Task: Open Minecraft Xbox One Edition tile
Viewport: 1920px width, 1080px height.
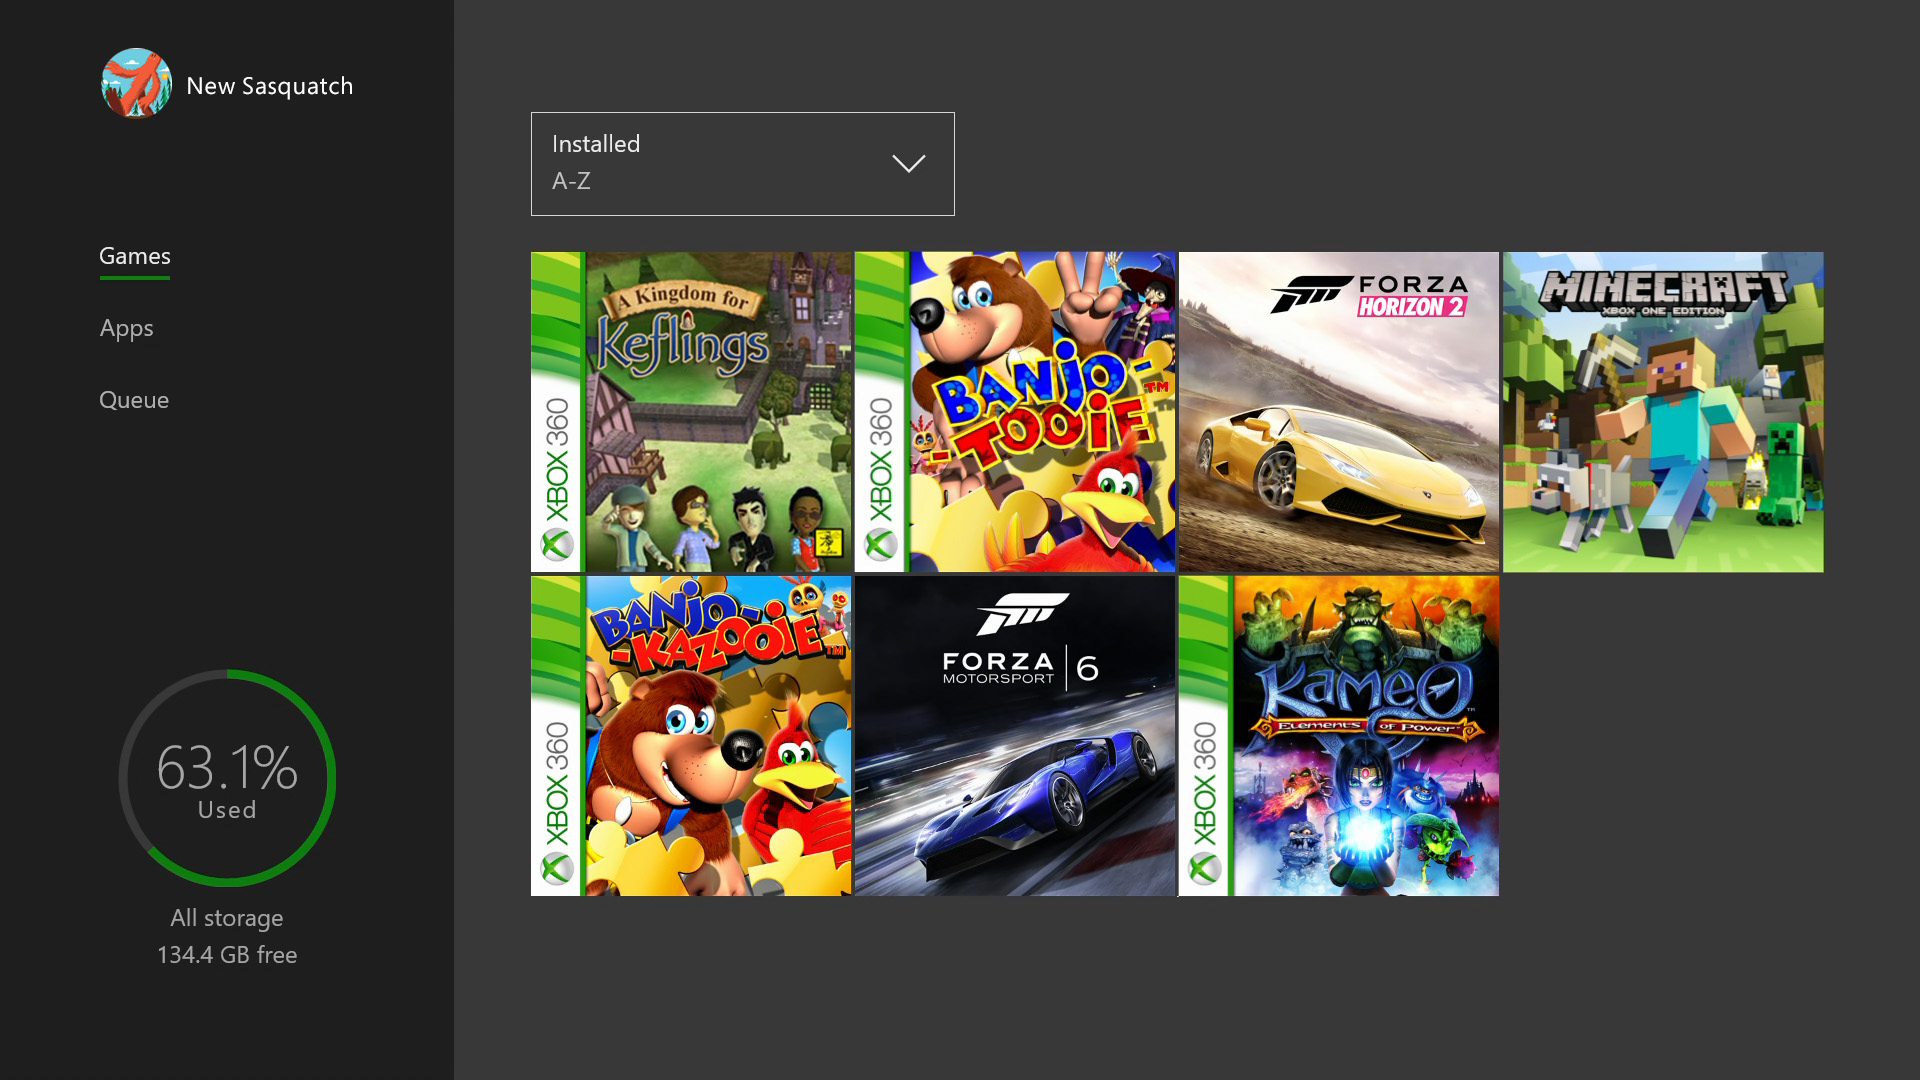Action: (1662, 412)
